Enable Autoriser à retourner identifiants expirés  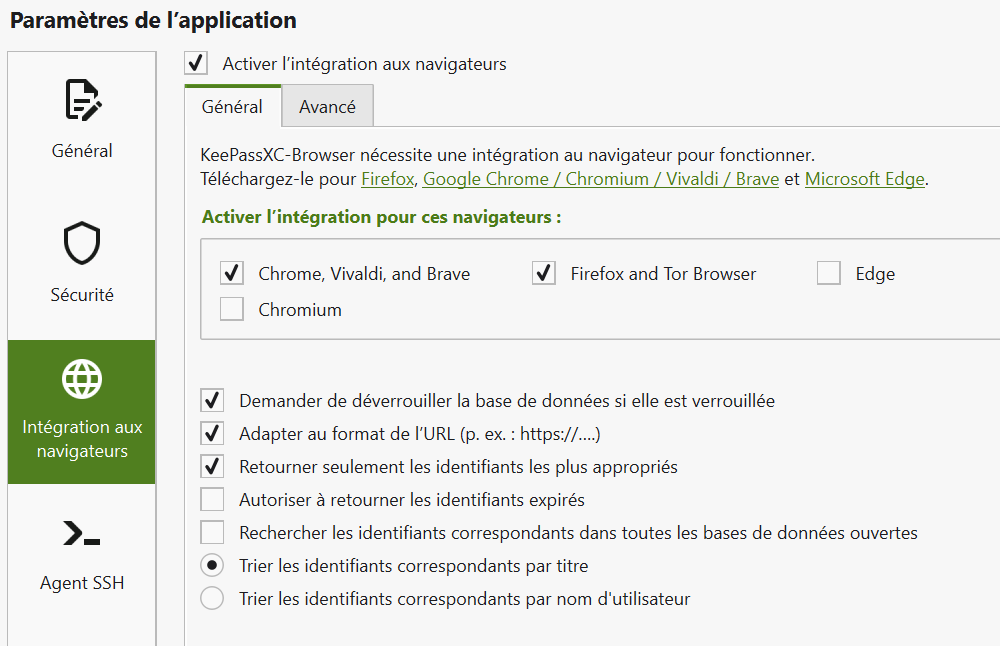coord(212,499)
